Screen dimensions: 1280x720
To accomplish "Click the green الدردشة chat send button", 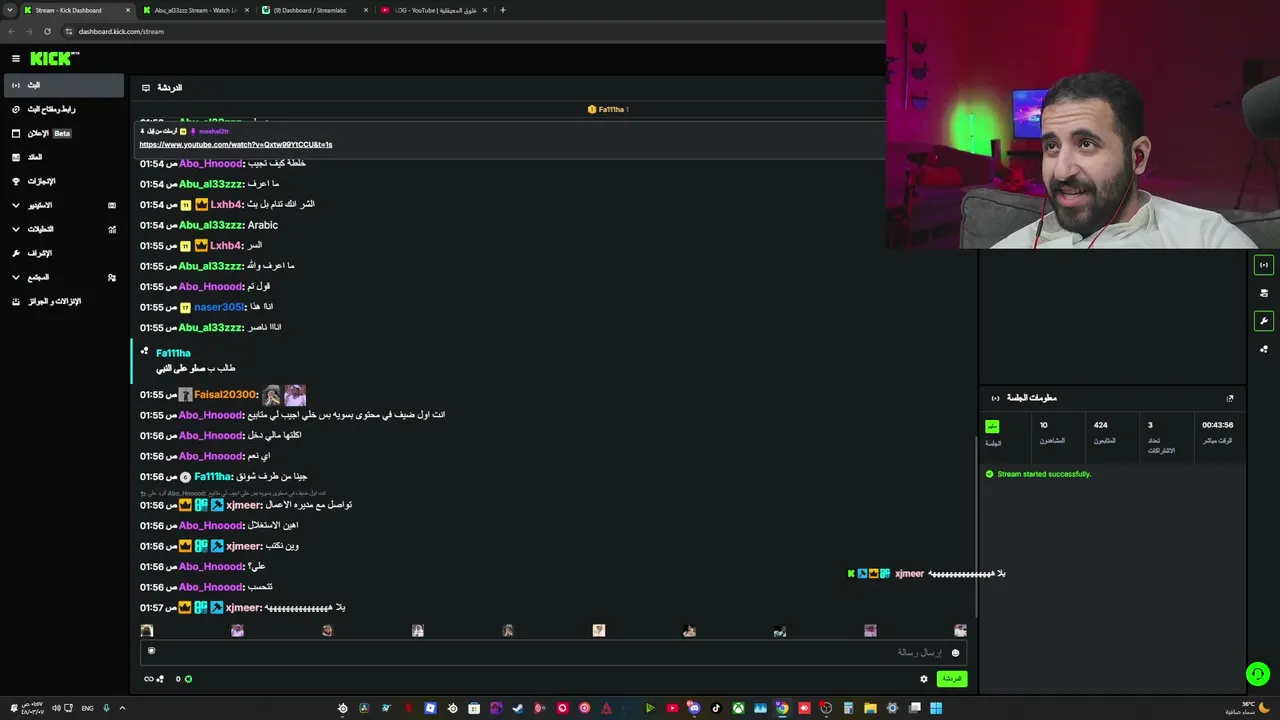I will [x=952, y=679].
